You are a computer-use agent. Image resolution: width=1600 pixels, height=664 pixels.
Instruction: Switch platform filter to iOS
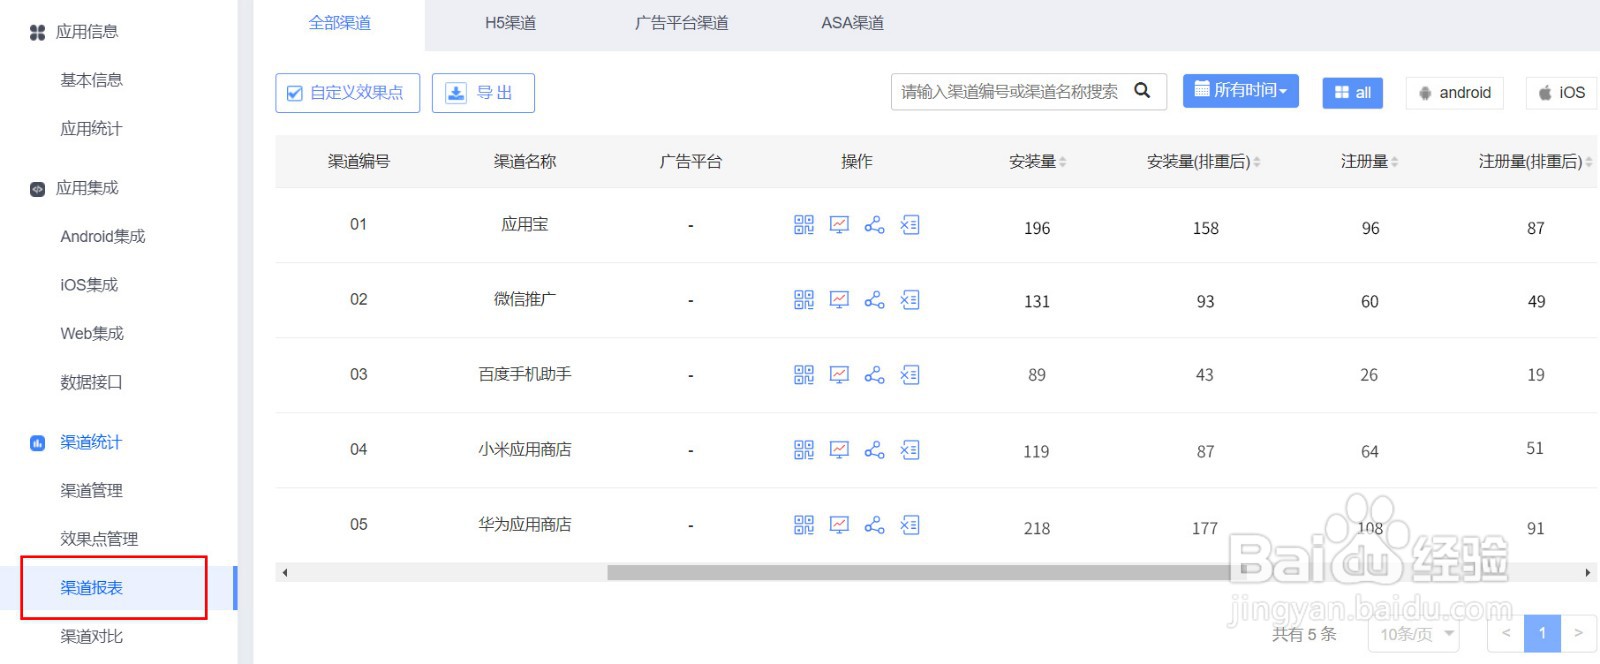click(1560, 92)
